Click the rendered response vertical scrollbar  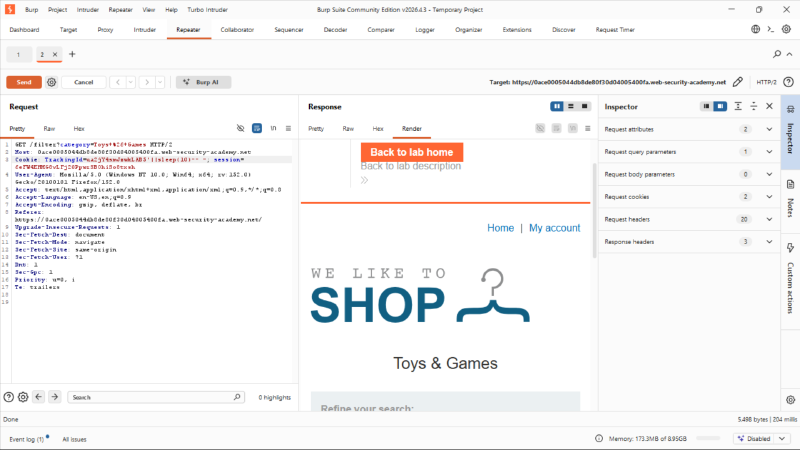(594, 210)
